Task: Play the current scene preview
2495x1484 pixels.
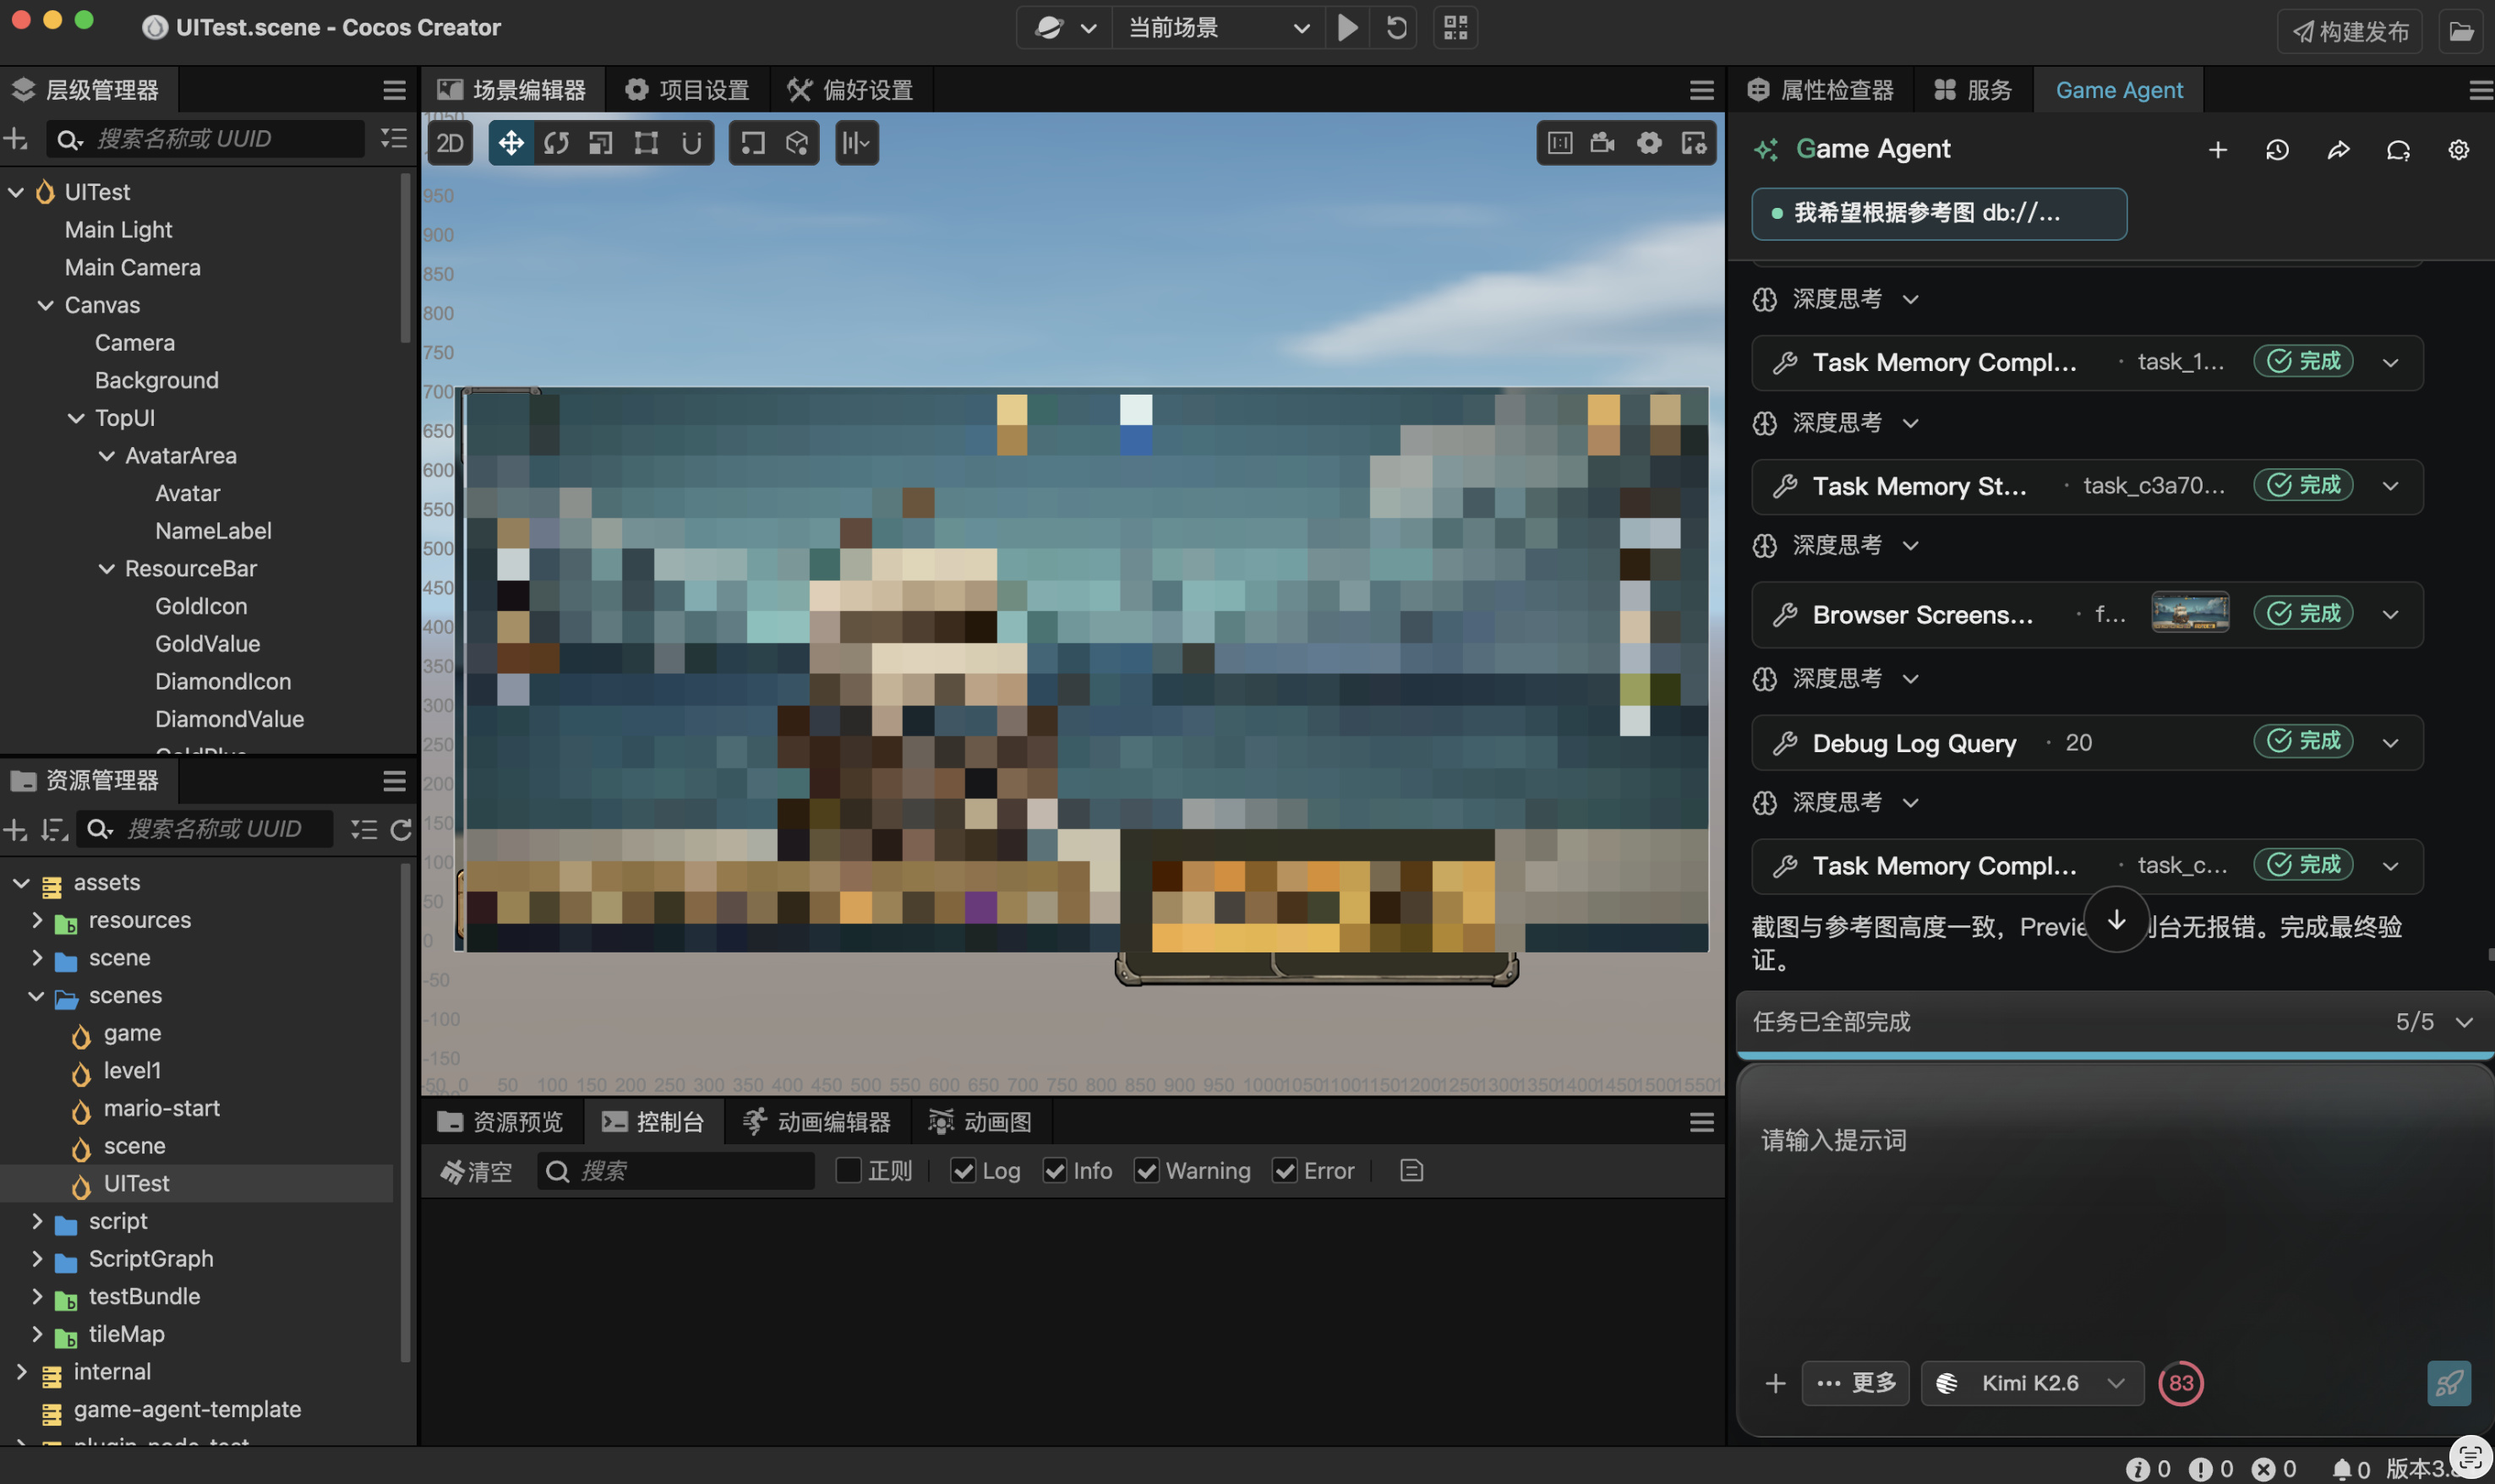Action: point(1348,27)
